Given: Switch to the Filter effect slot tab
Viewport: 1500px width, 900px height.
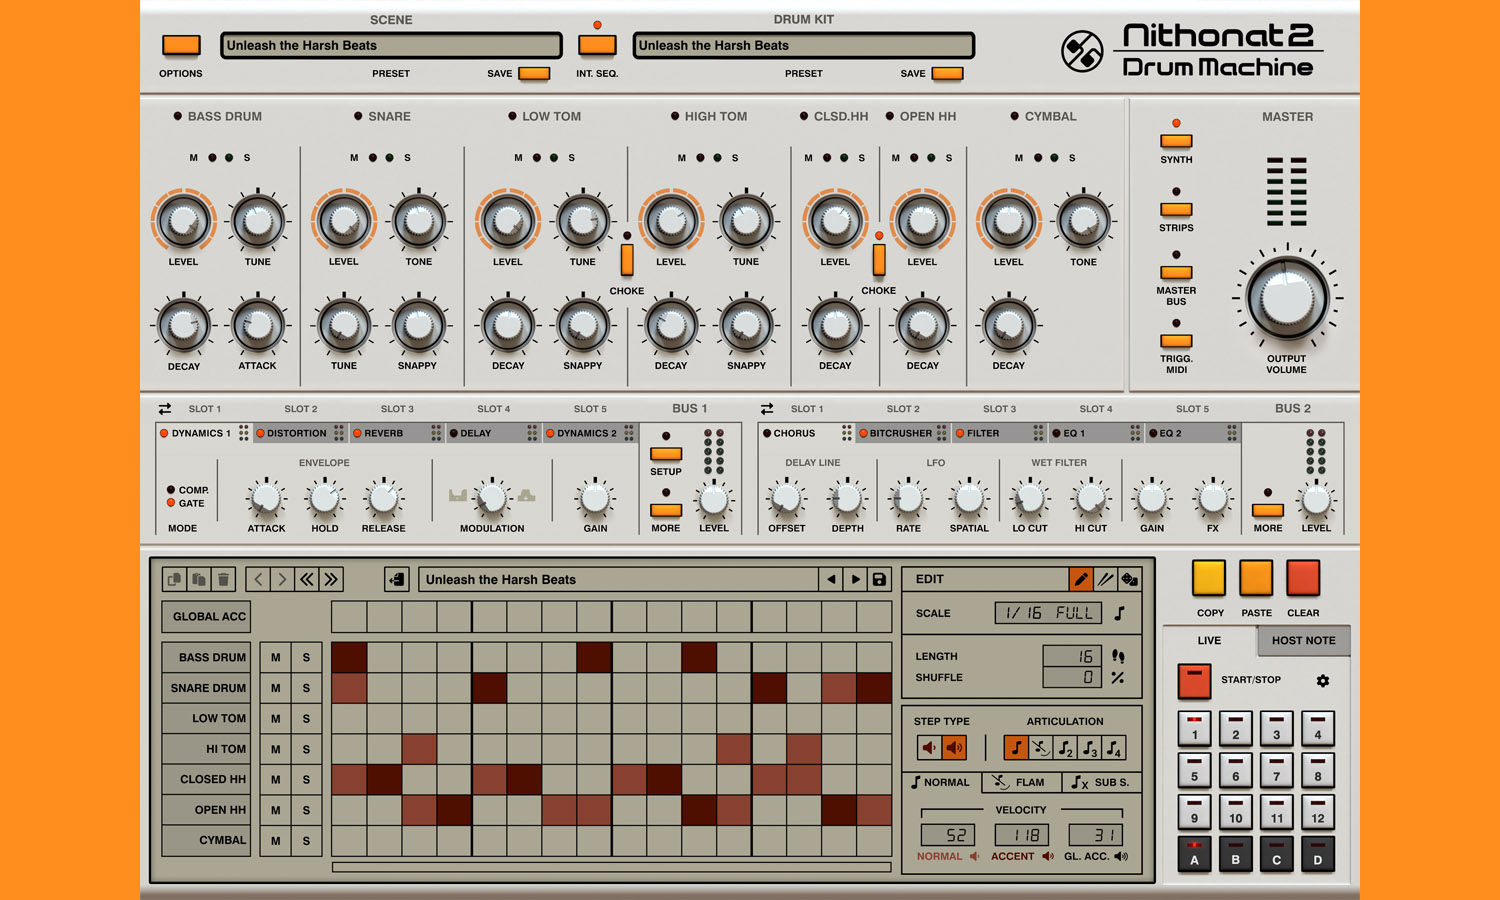Looking at the screenshot, I should [999, 433].
